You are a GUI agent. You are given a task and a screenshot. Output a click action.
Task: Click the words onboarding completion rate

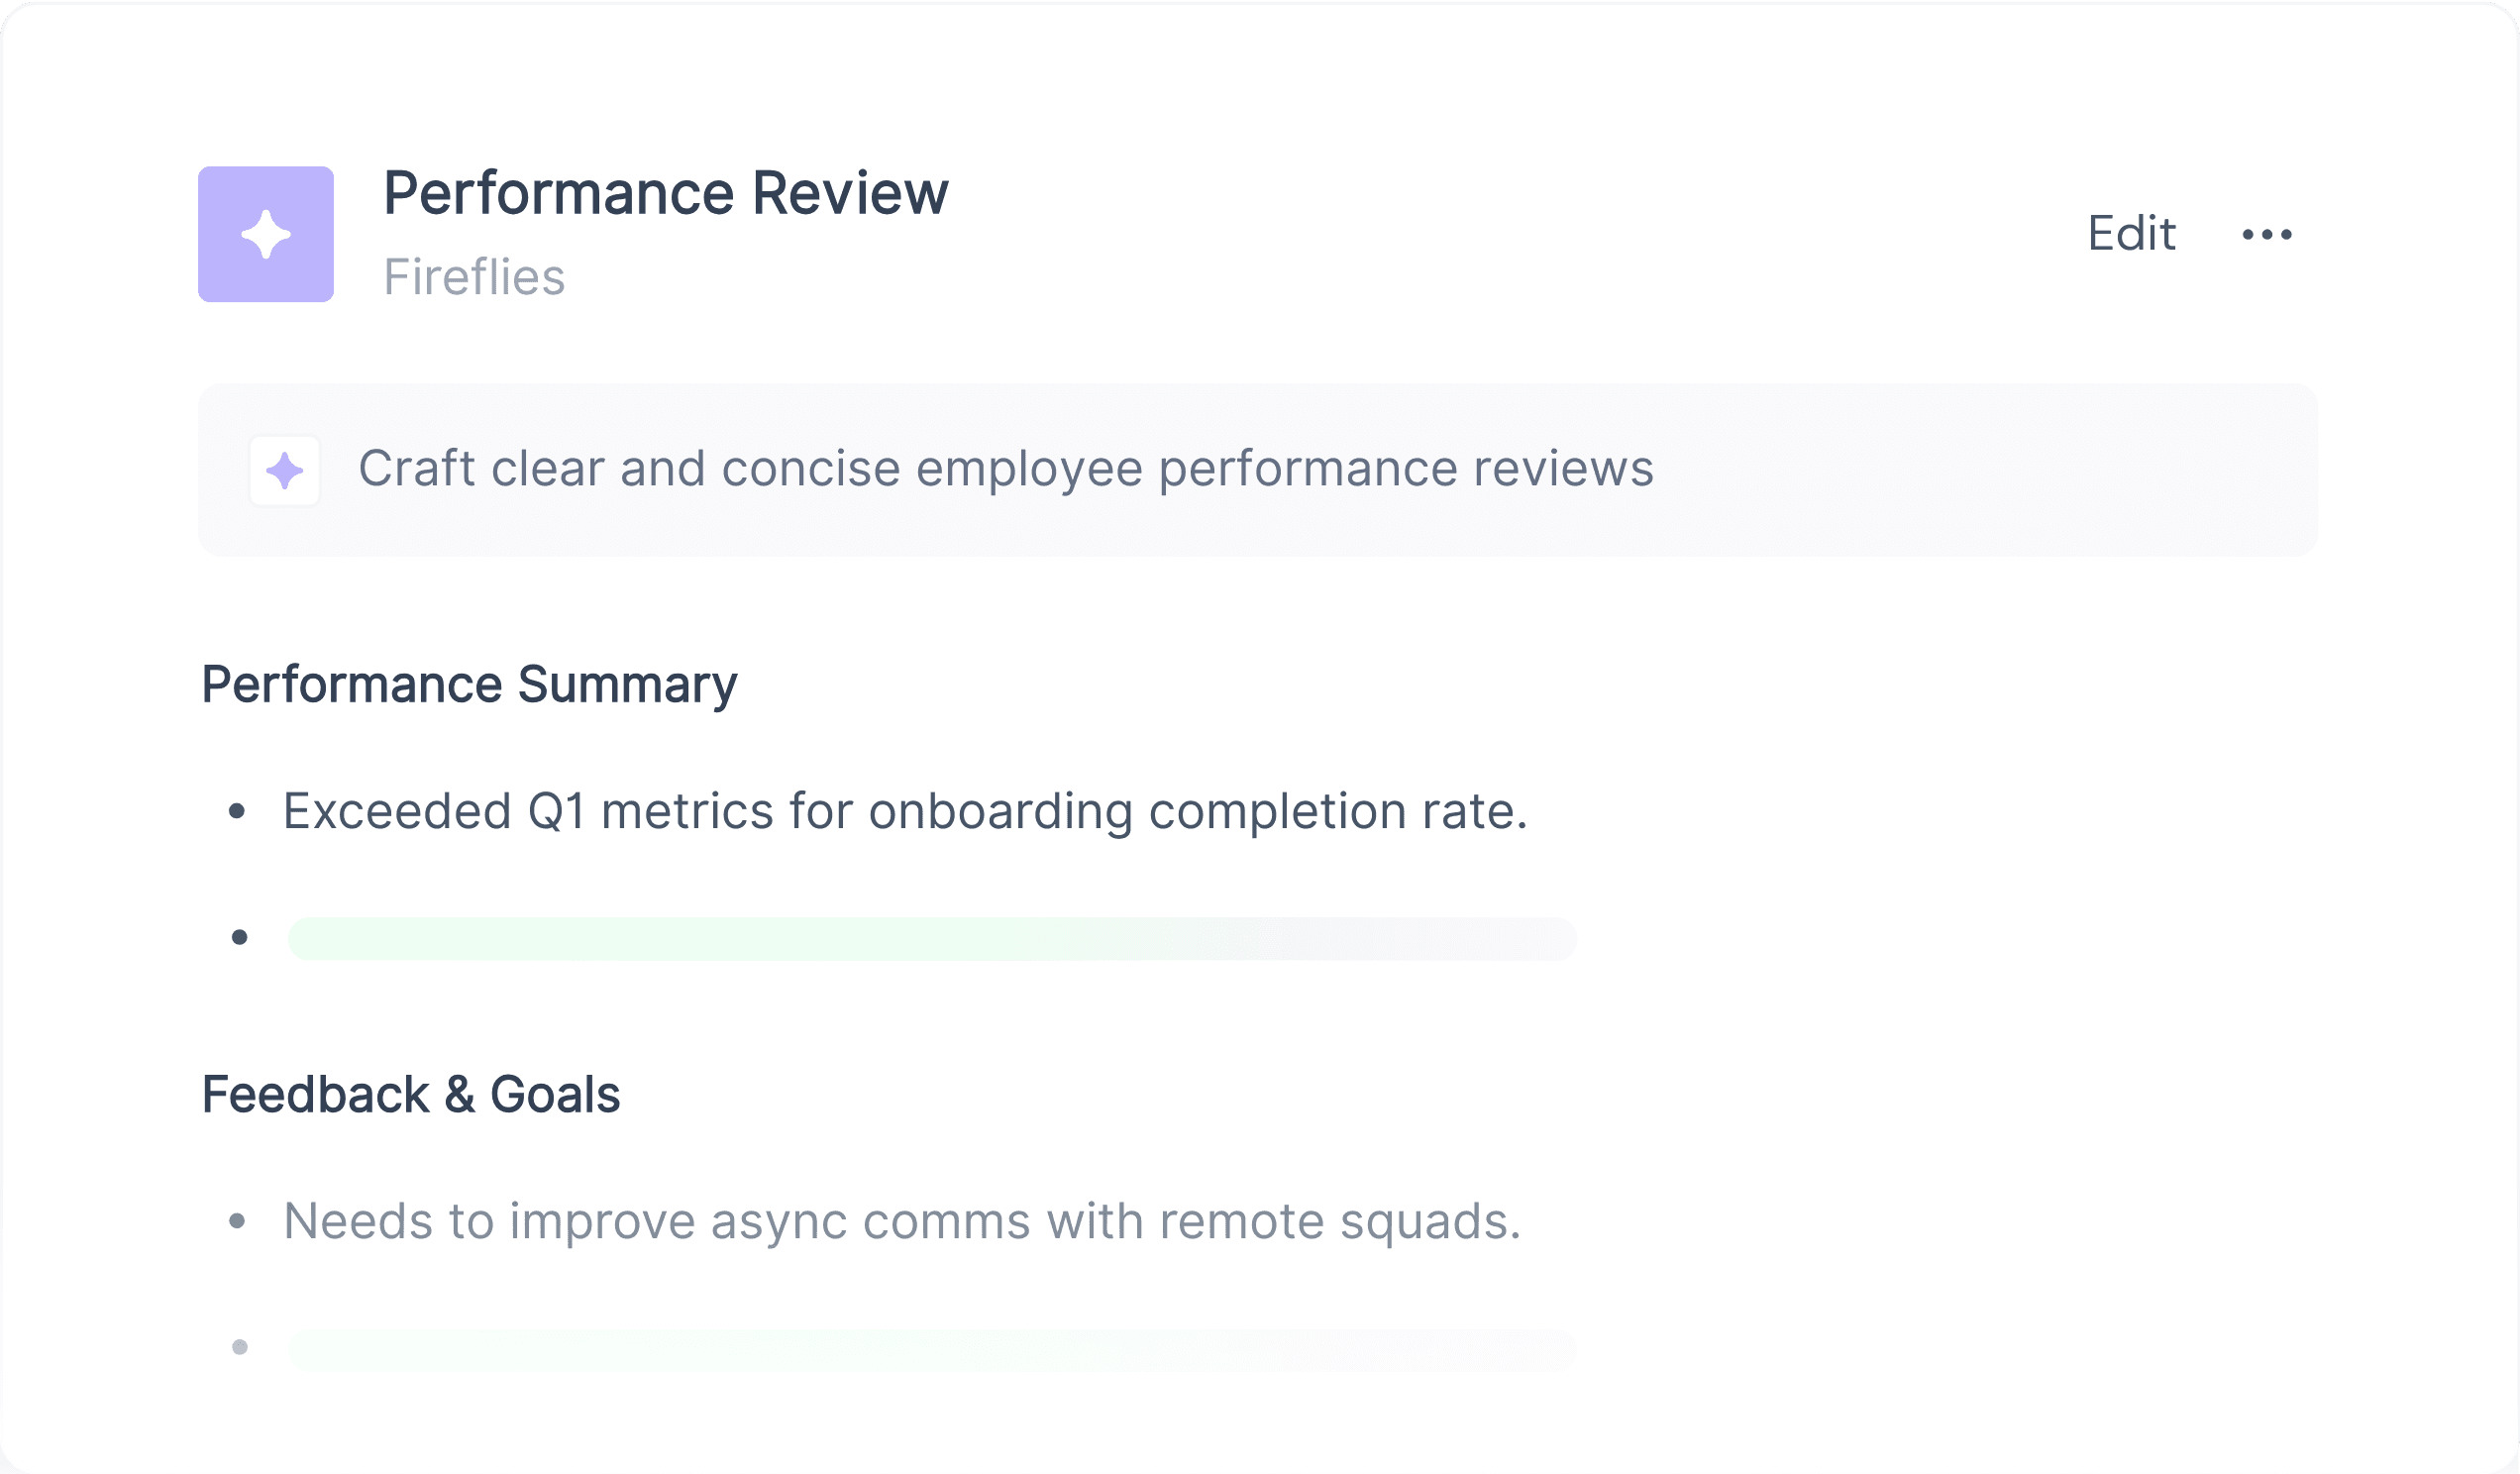point(1198,811)
